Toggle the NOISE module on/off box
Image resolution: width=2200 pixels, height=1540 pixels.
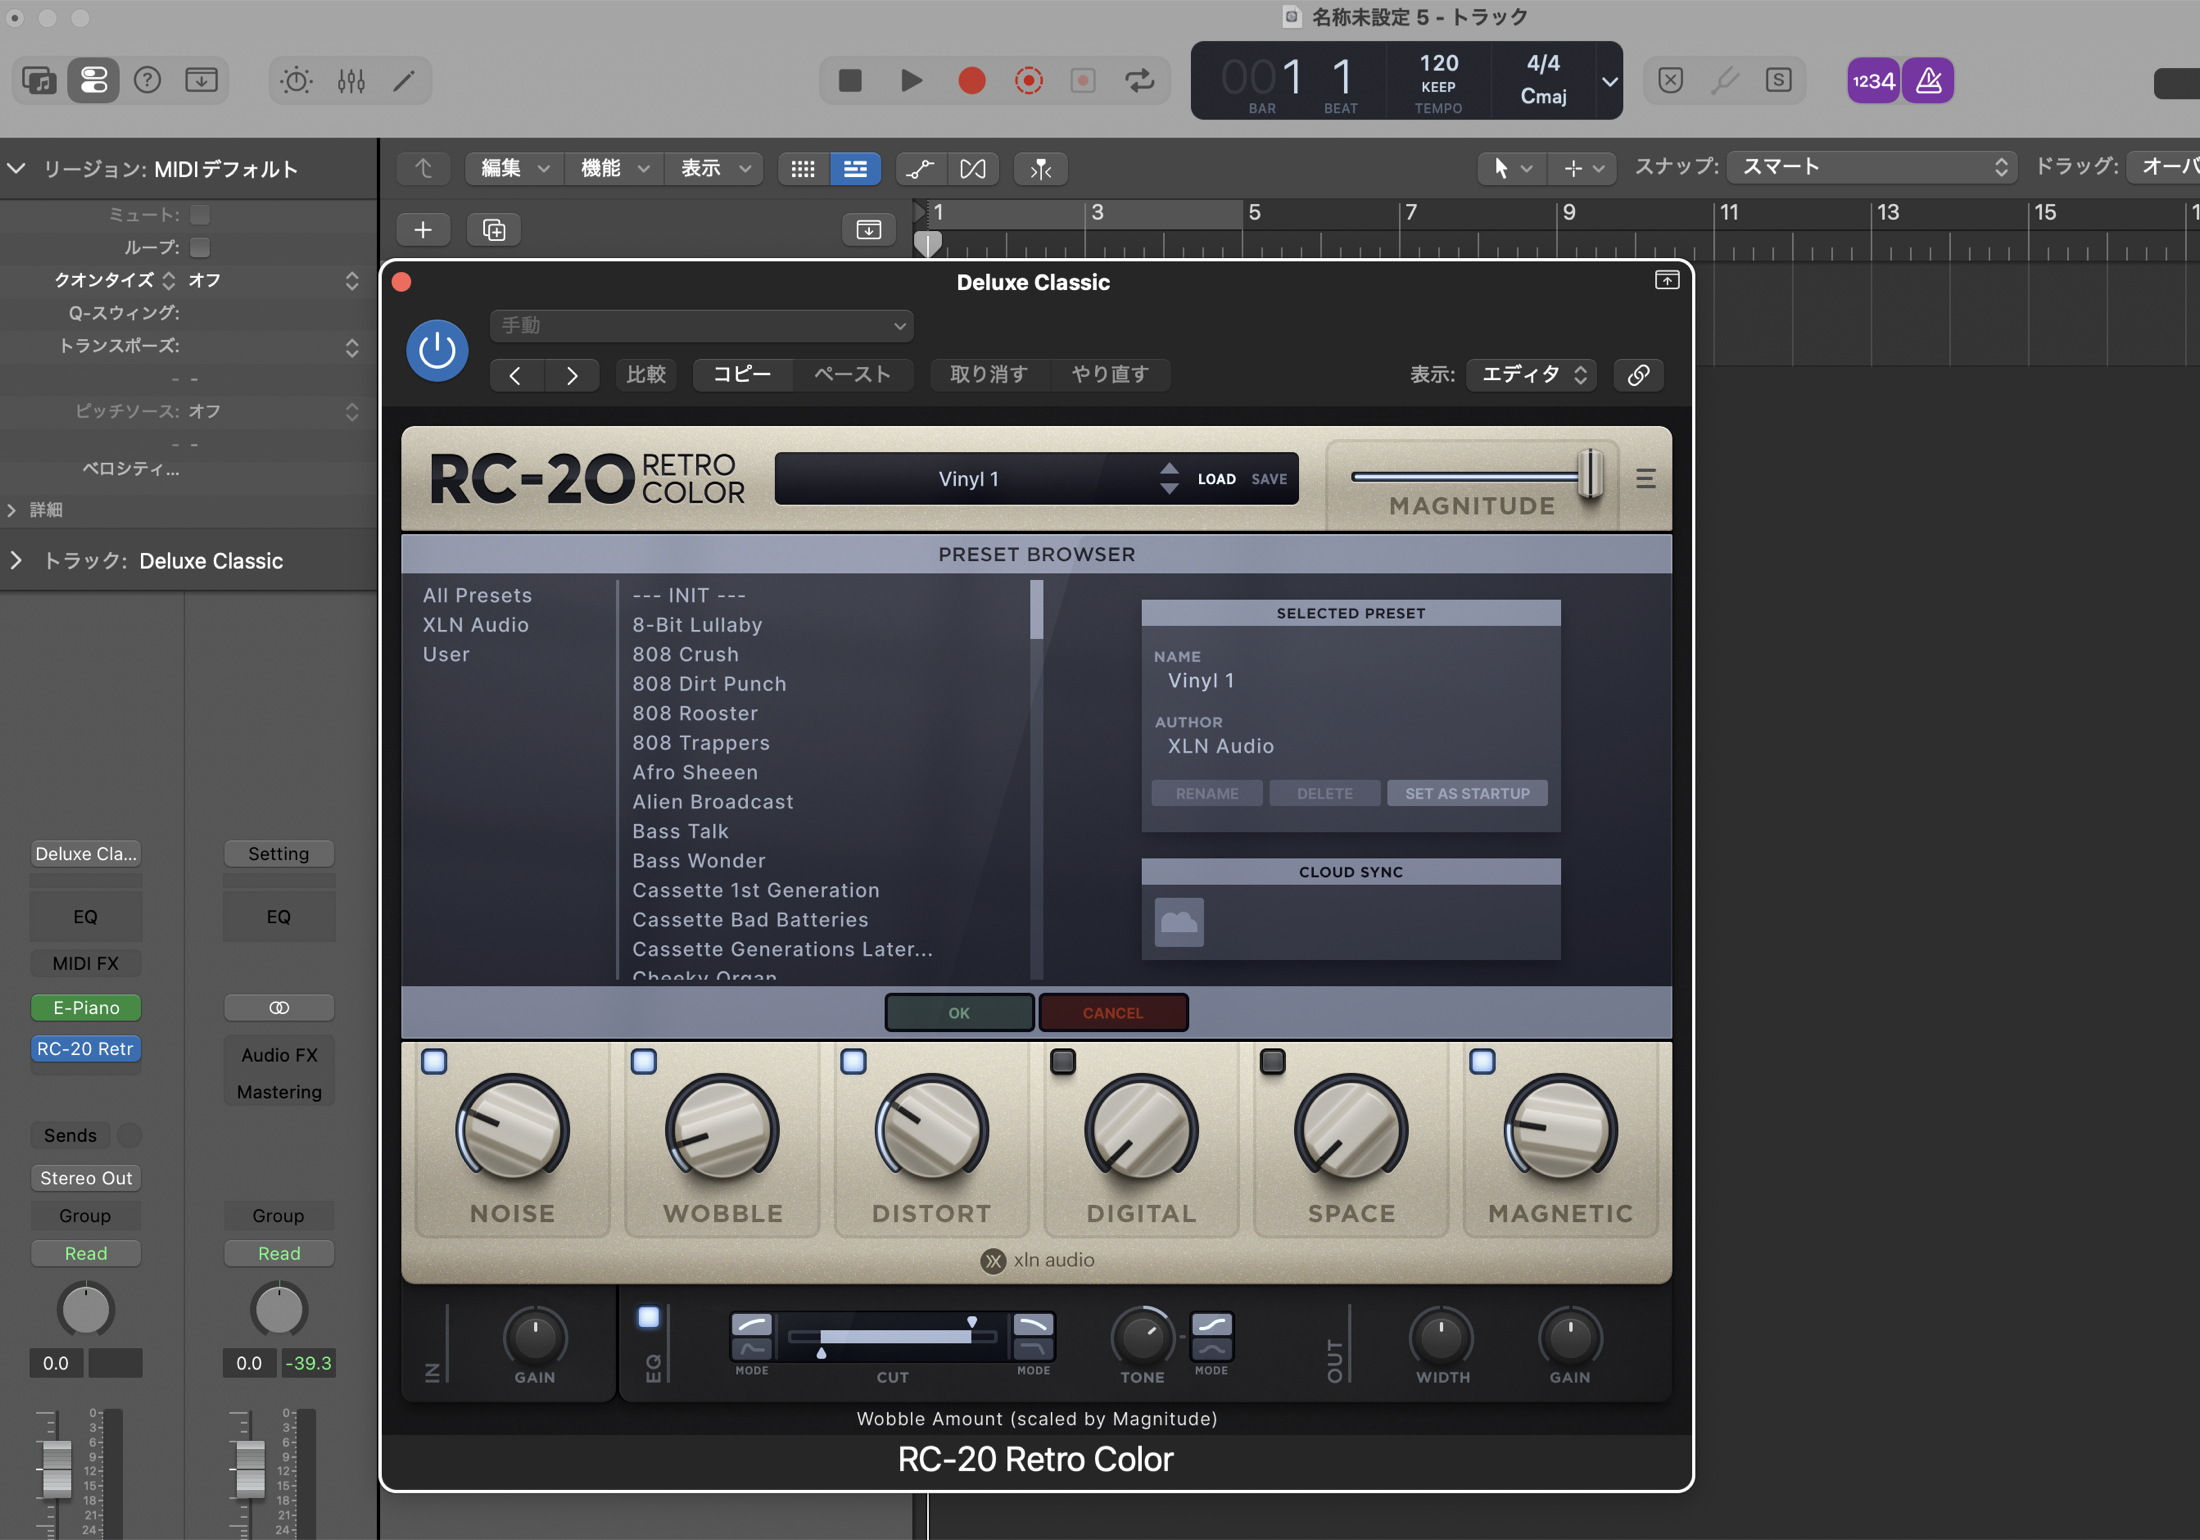434,1061
